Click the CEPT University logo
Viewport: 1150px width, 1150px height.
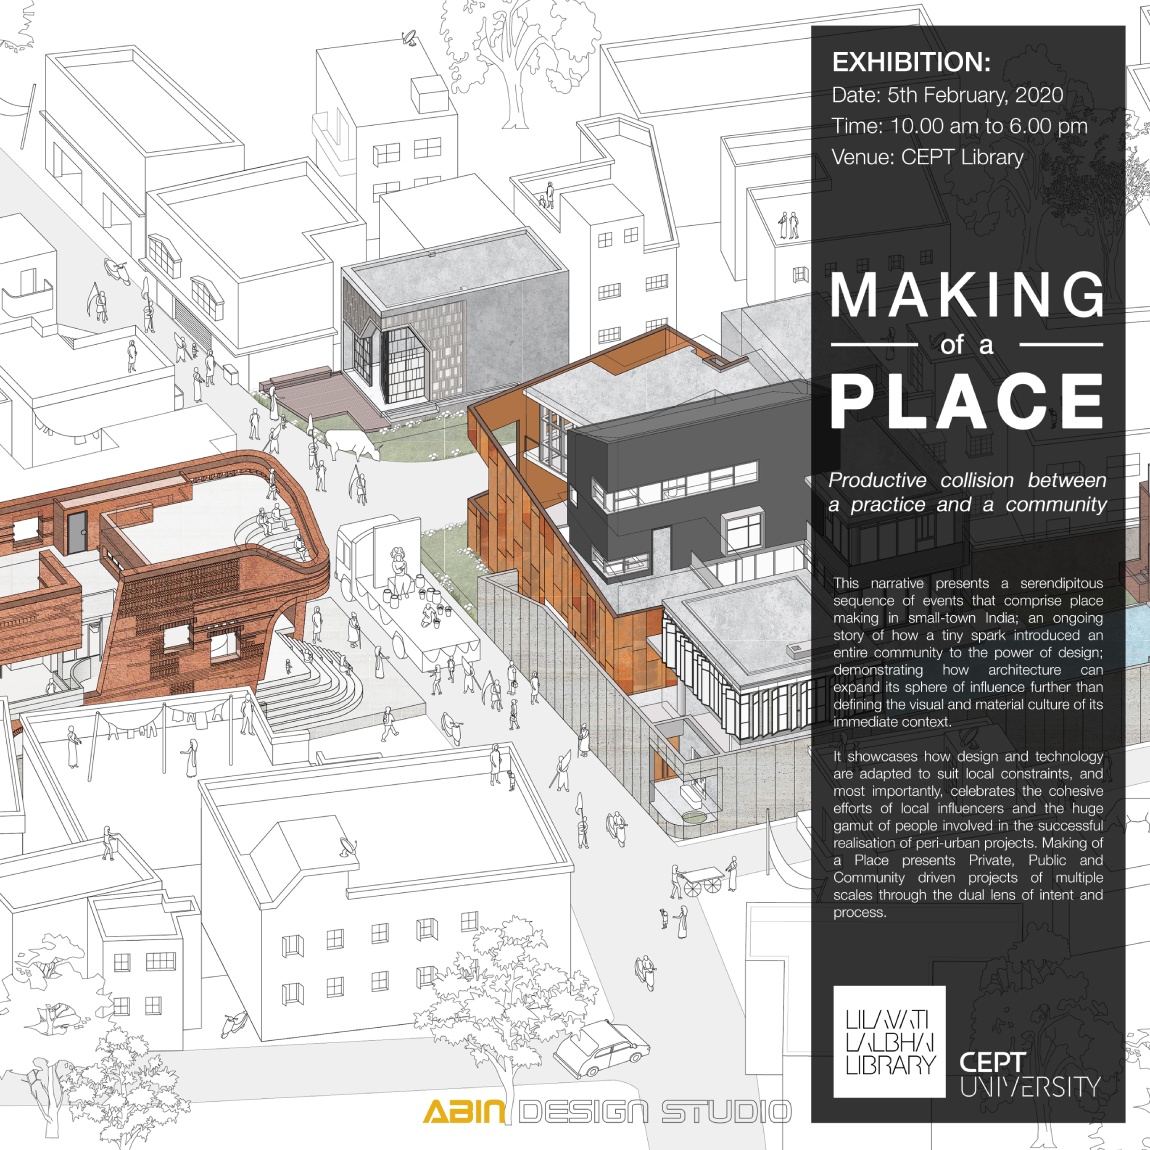pyautogui.click(x=1029, y=1075)
